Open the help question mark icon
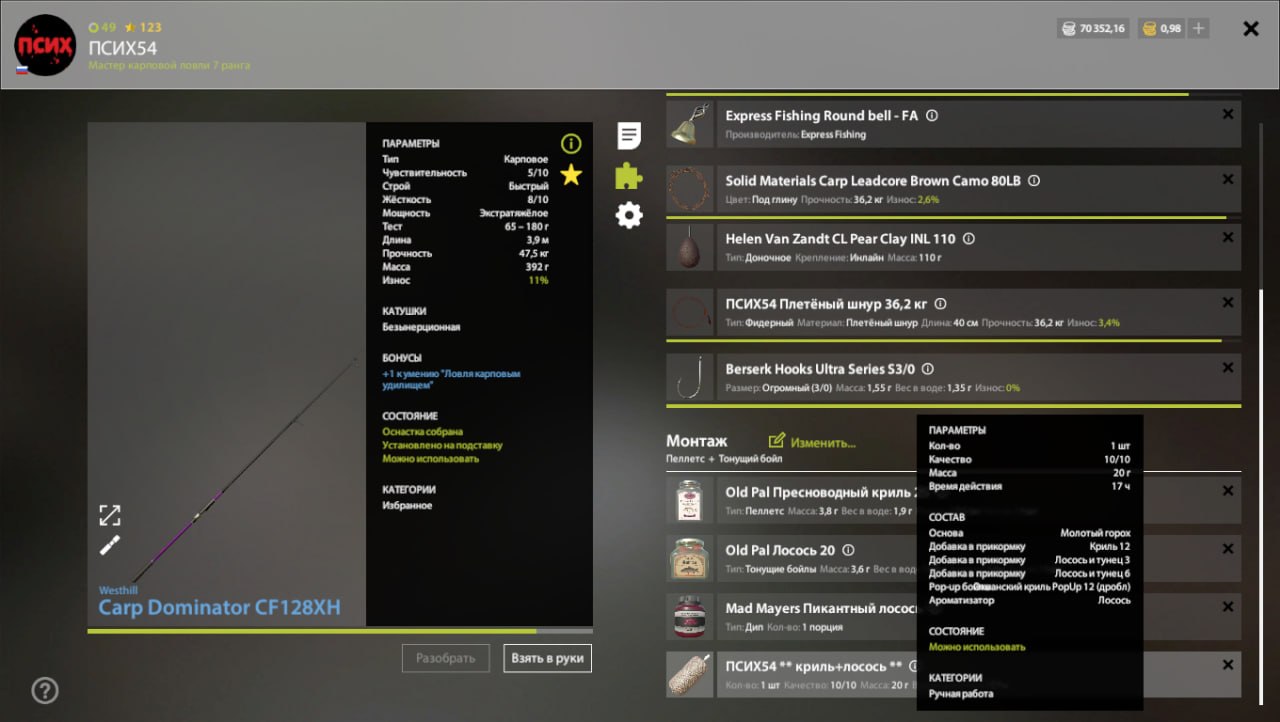The height and width of the screenshot is (722, 1280). pos(45,690)
